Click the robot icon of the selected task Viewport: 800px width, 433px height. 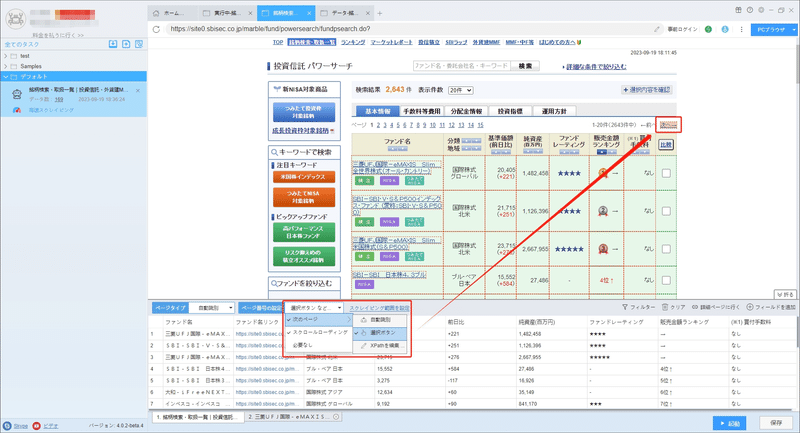point(17,94)
